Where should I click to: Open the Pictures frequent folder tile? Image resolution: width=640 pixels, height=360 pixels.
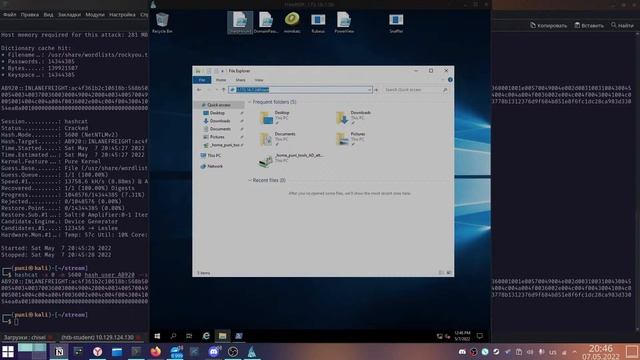point(351,139)
